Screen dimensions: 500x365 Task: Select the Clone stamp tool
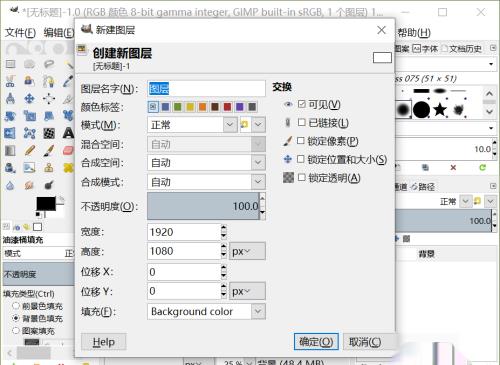click(x=49, y=168)
